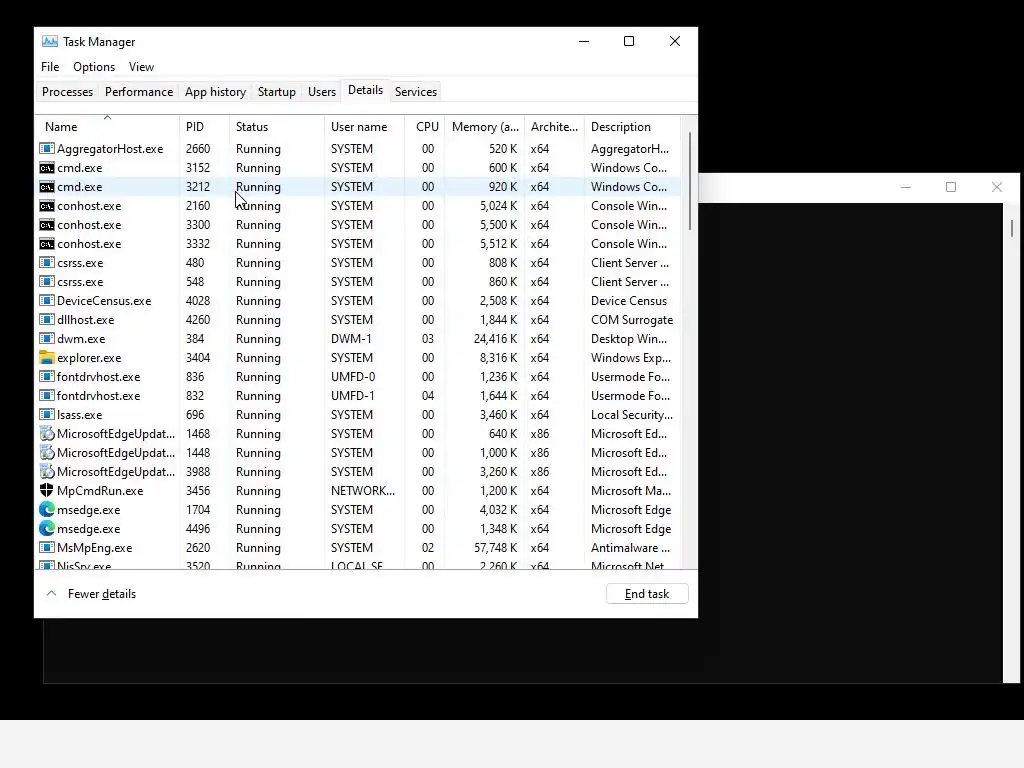
Task: Click csrss.exe icon with PID 480
Action: [x=46, y=263]
